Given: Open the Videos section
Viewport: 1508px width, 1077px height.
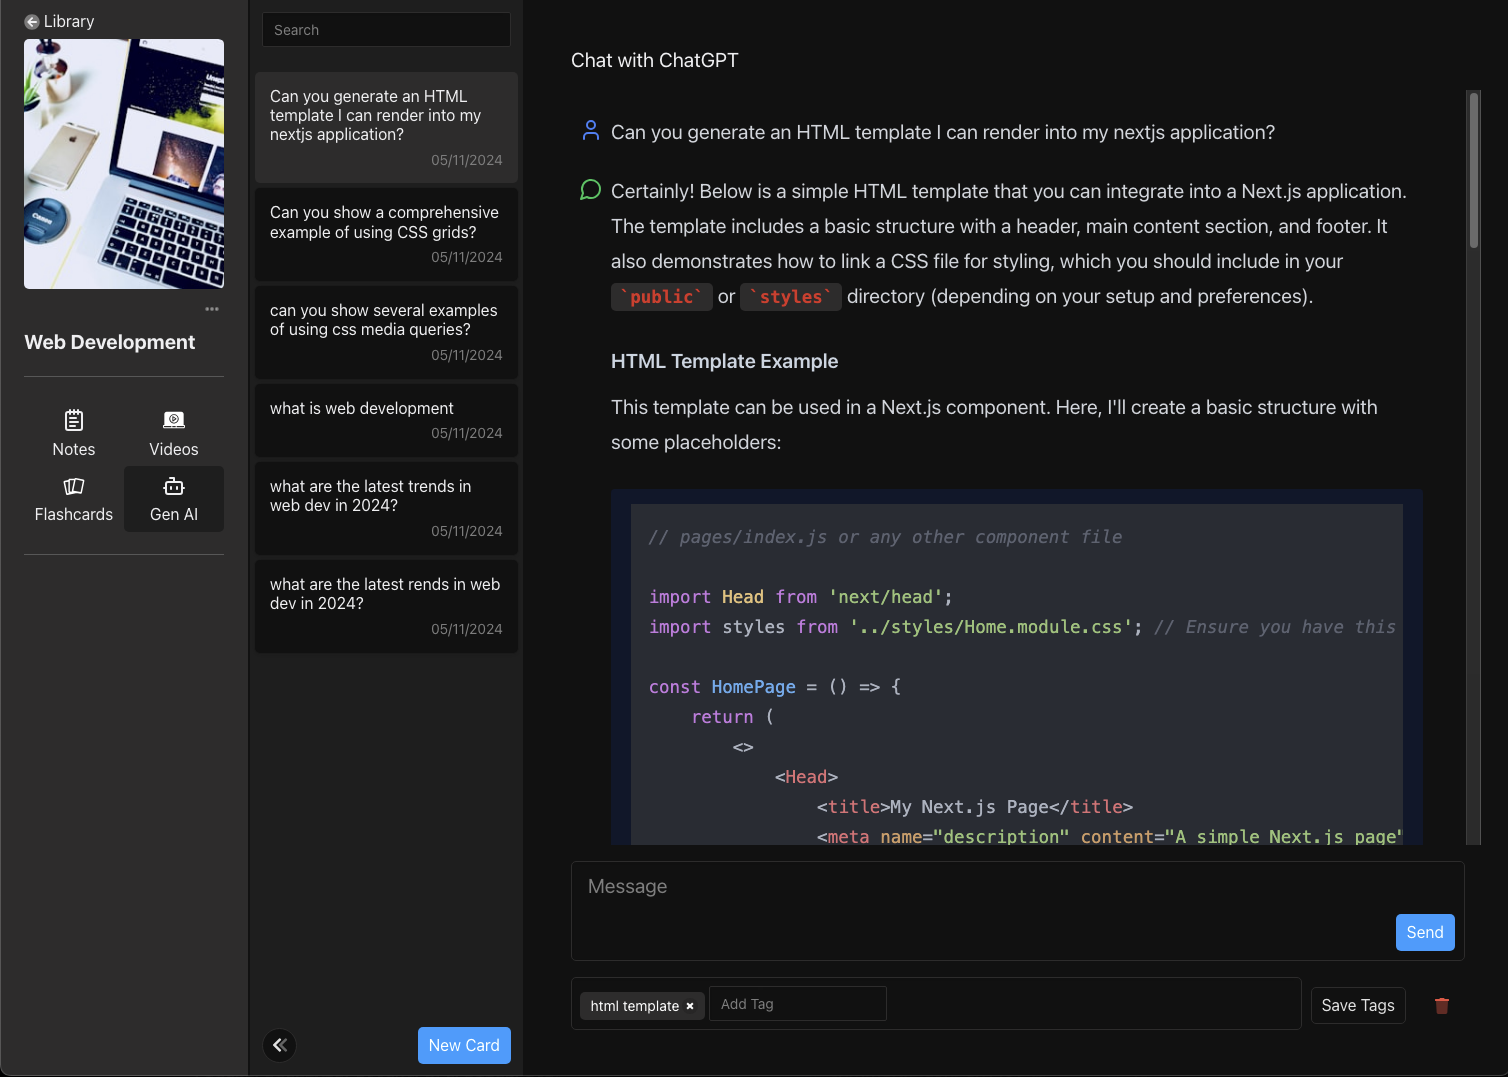Looking at the screenshot, I should [174, 434].
